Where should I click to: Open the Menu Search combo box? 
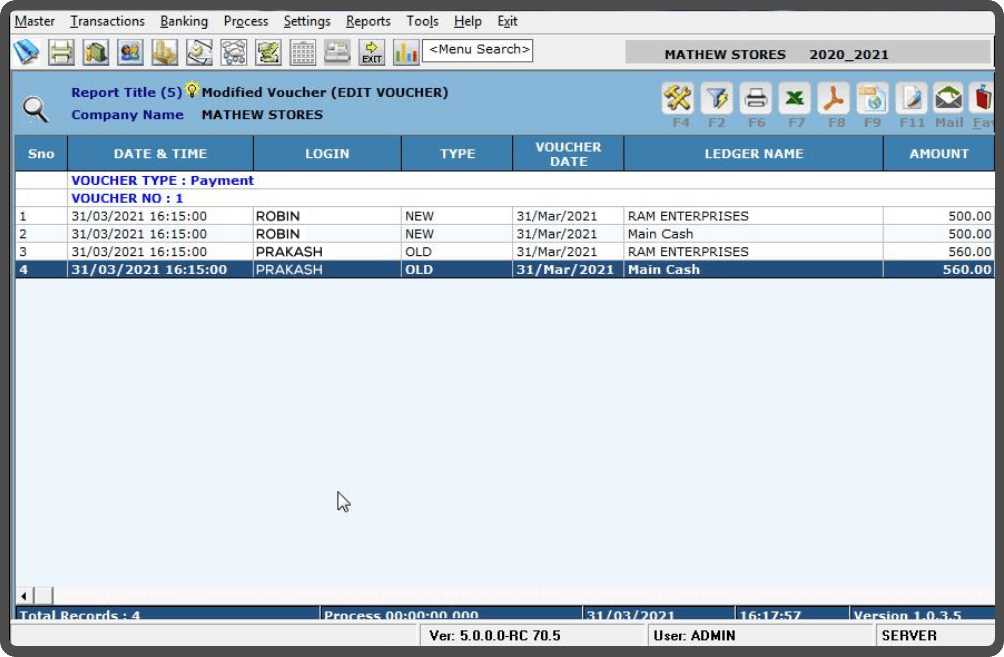pos(479,49)
